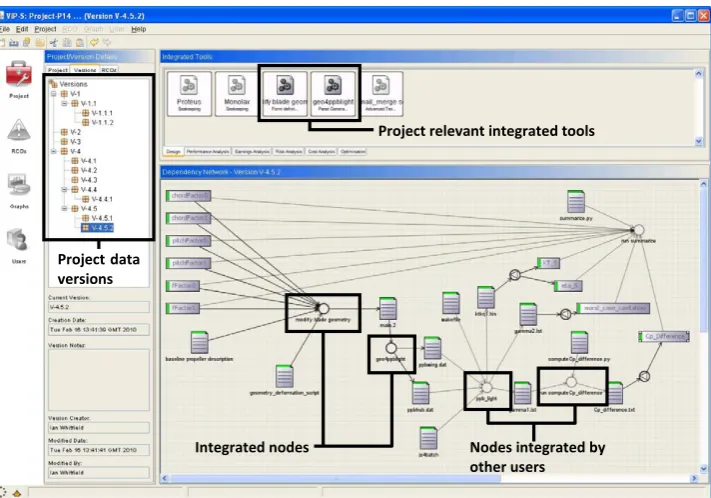Select the baseline propeller description file node
This screenshot has height=498, width=711.
(x=200, y=342)
